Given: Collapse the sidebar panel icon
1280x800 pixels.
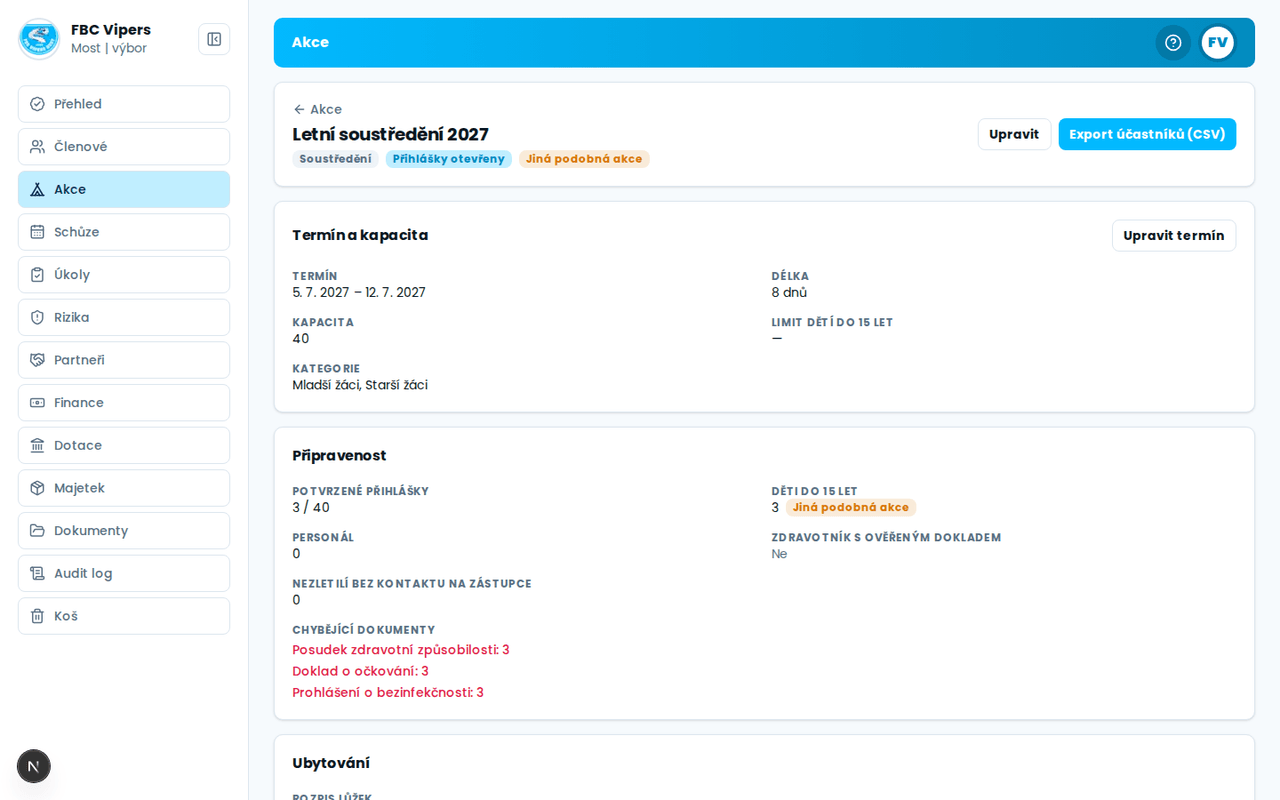Looking at the screenshot, I should point(214,39).
